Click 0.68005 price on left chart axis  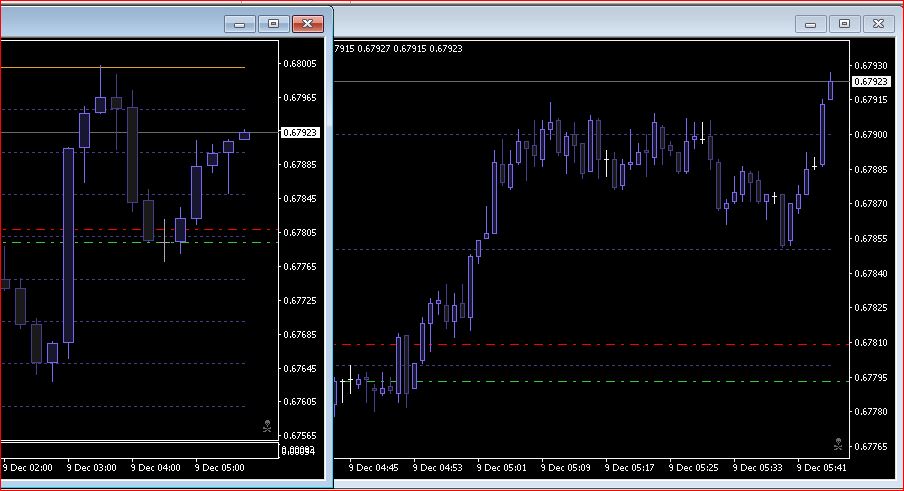click(300, 64)
